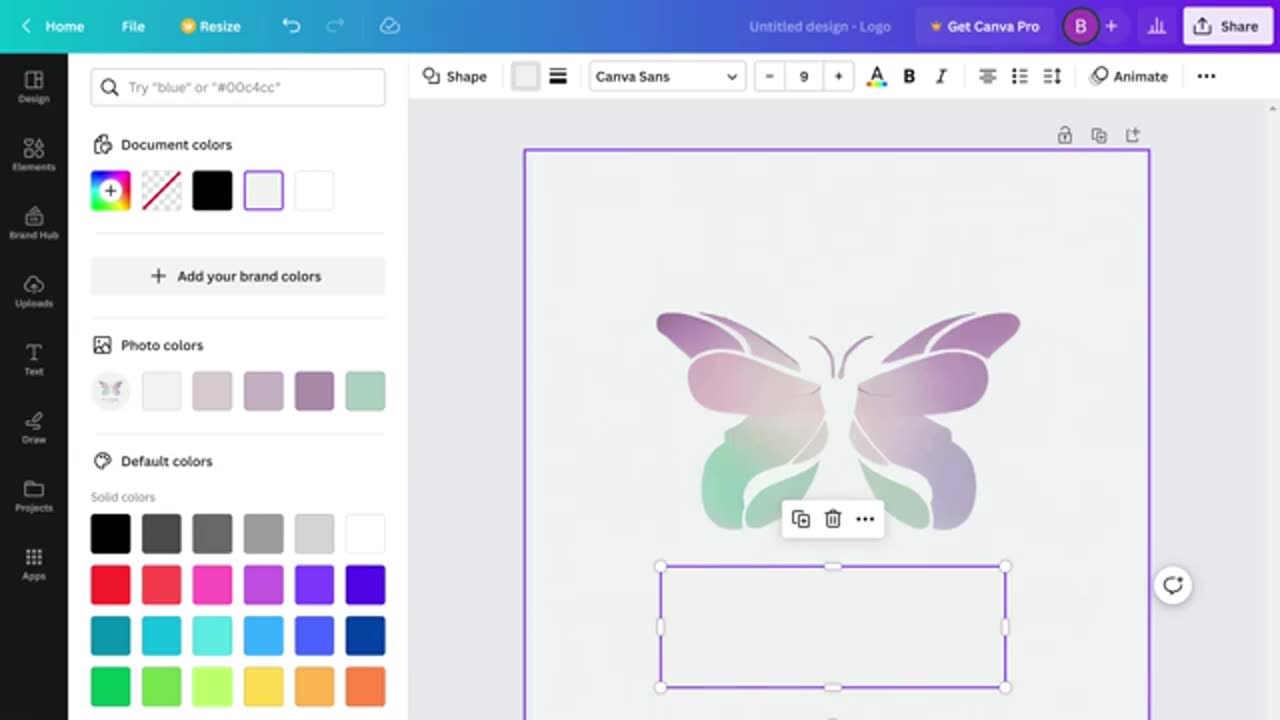Add a new document color with rainbow plus
The image size is (1280, 720).
[x=110, y=190]
